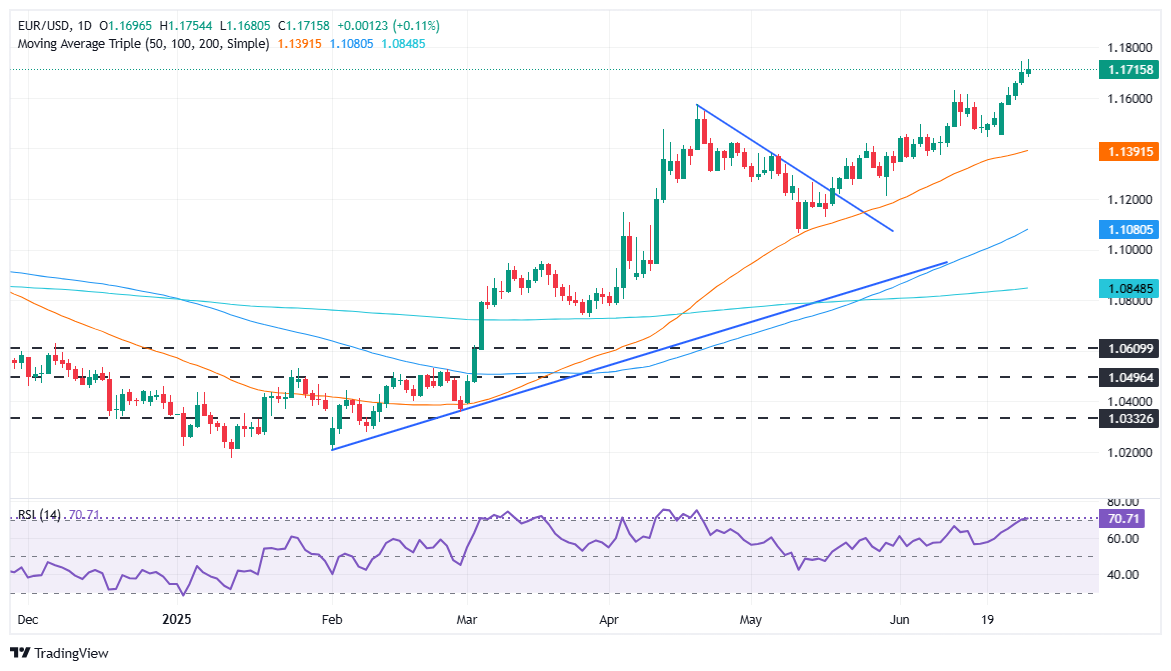Click the 19 date label on the axis
Viewport: 1171px width, 671px height.
(986, 620)
